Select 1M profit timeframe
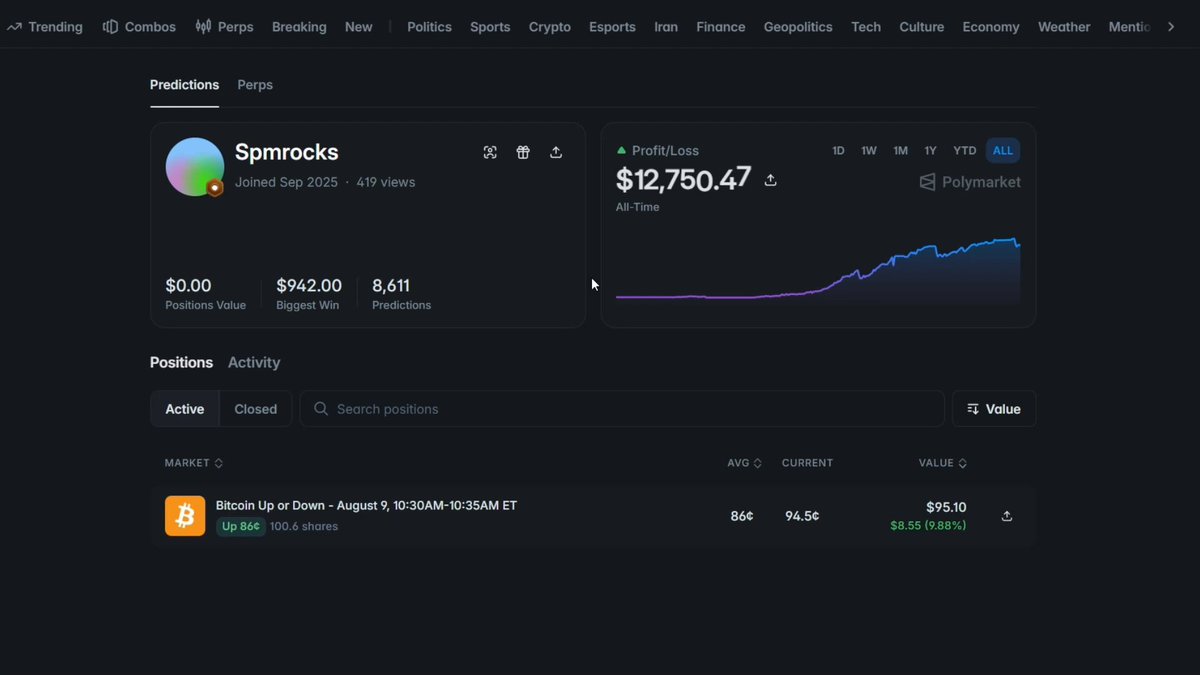 pyautogui.click(x=900, y=151)
